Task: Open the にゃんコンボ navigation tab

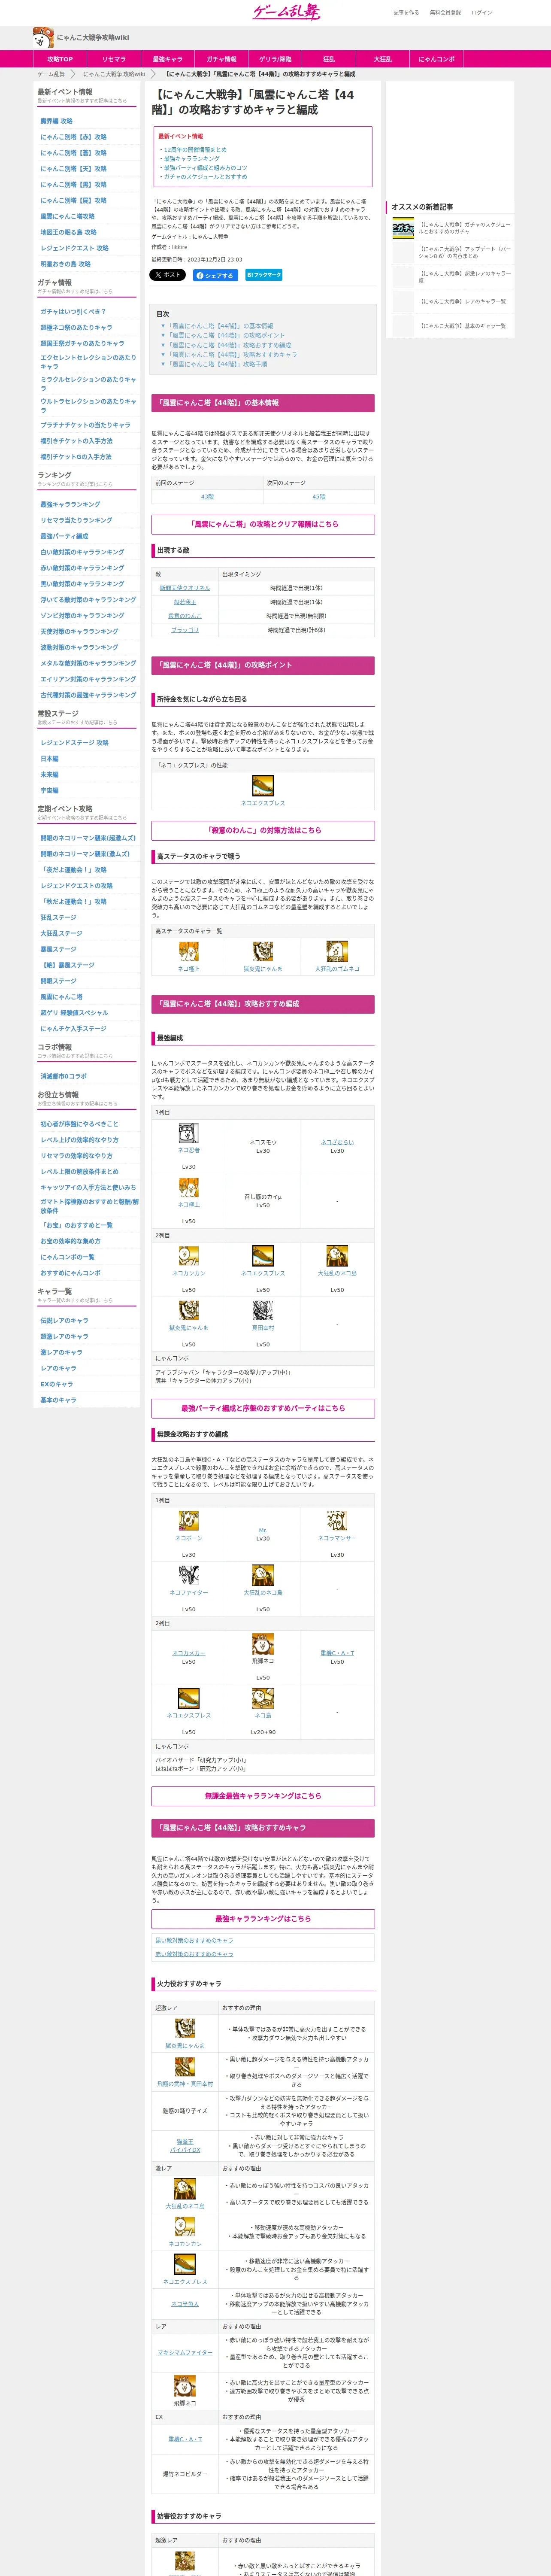Action: pyautogui.click(x=437, y=59)
